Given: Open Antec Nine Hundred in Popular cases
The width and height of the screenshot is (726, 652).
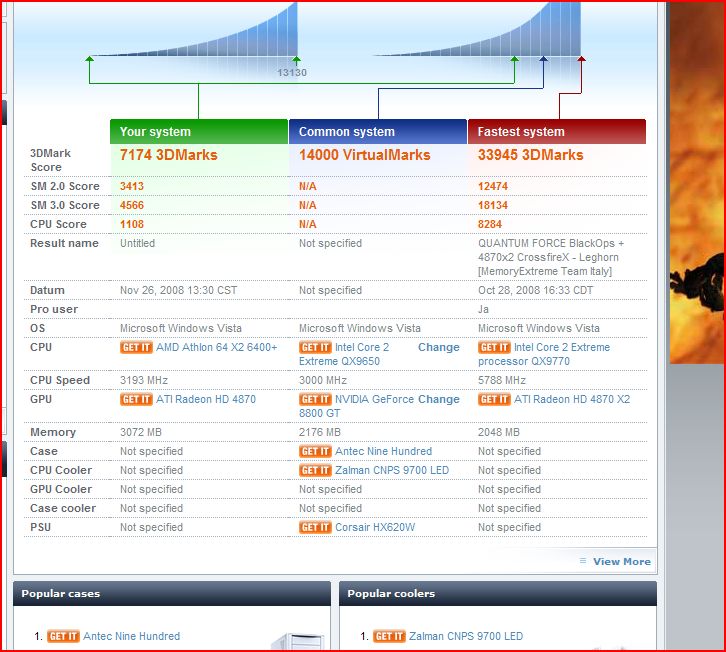Looking at the screenshot, I should point(131,636).
